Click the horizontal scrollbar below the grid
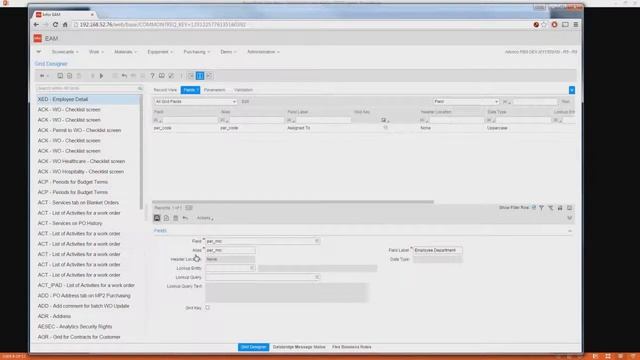This screenshot has width=640, height=360. (293, 202)
